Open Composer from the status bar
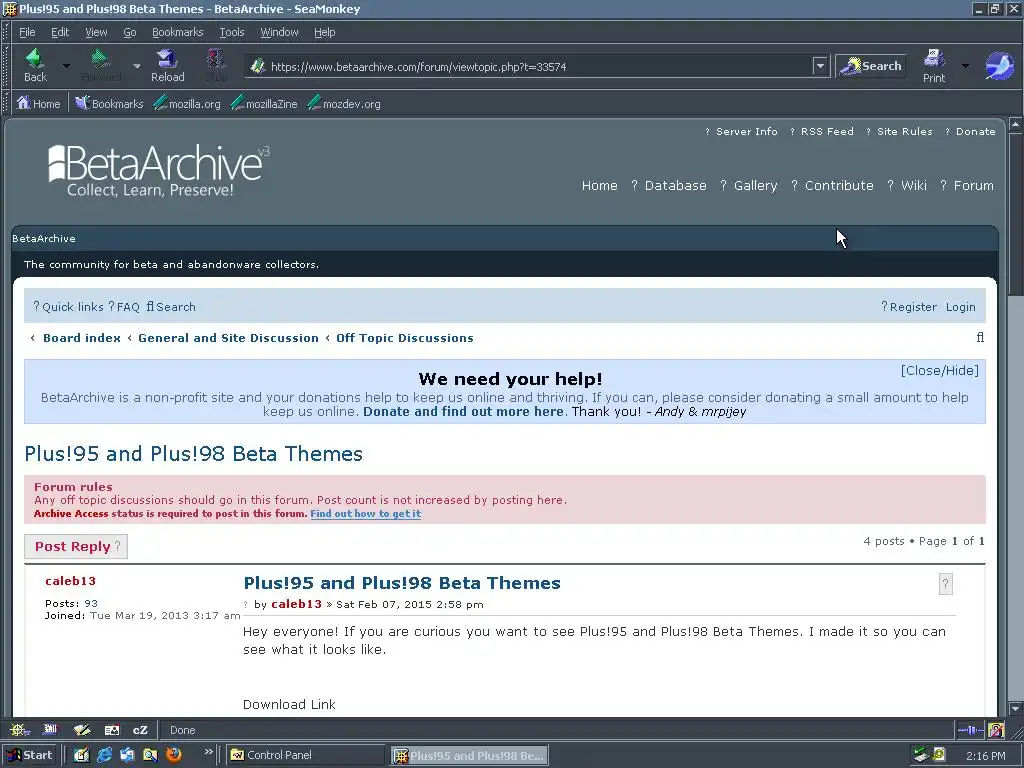Image resolution: width=1024 pixels, height=768 pixels. pyautogui.click(x=82, y=729)
